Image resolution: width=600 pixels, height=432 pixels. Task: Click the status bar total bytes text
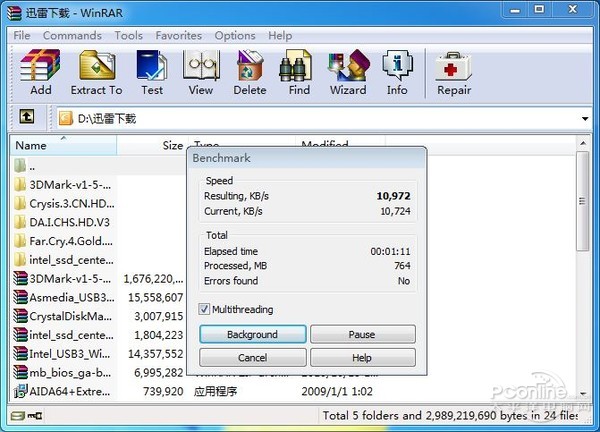click(450, 416)
